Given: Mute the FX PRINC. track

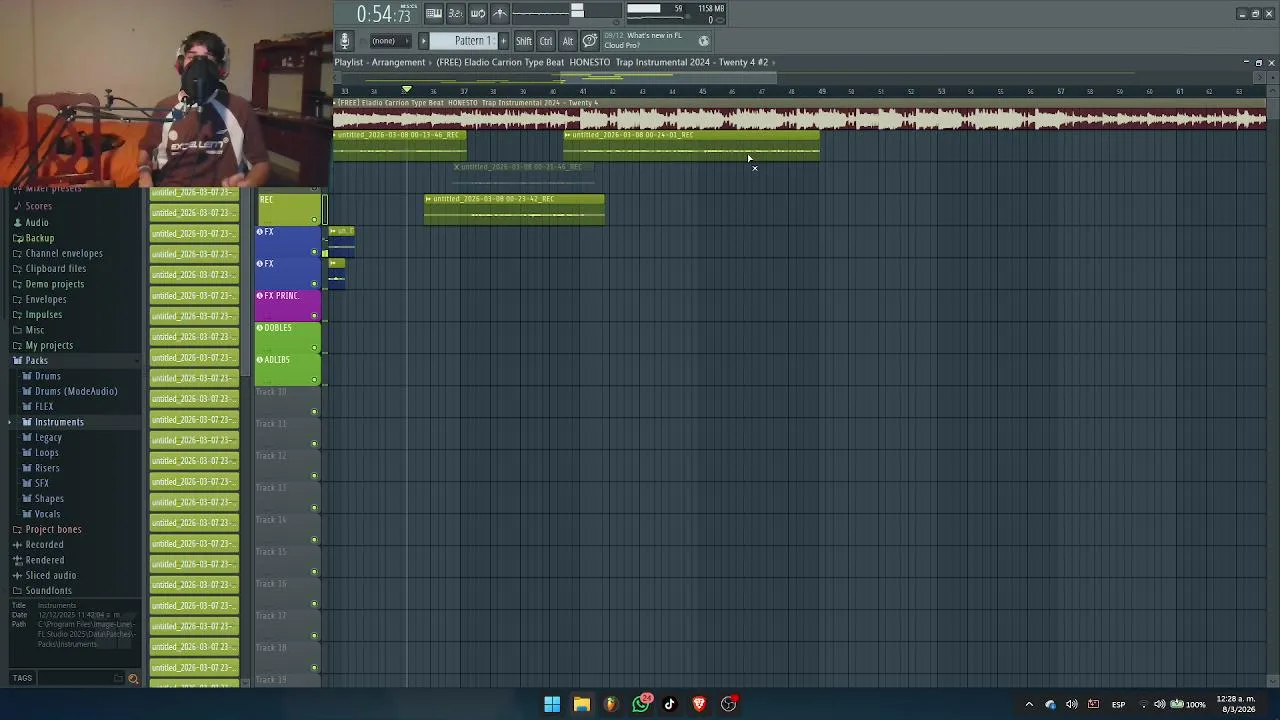Looking at the screenshot, I should [x=314, y=316].
